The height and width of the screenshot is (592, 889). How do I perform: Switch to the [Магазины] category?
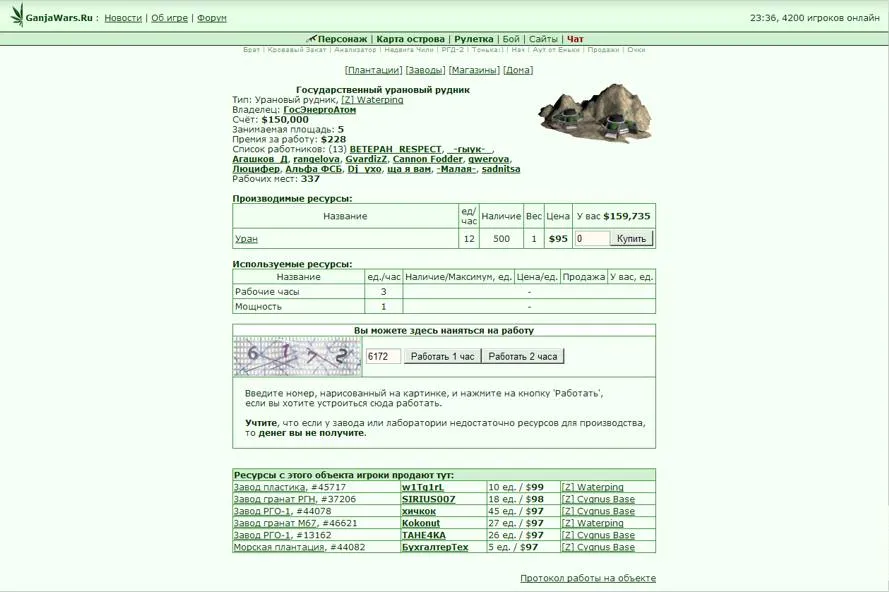click(474, 70)
